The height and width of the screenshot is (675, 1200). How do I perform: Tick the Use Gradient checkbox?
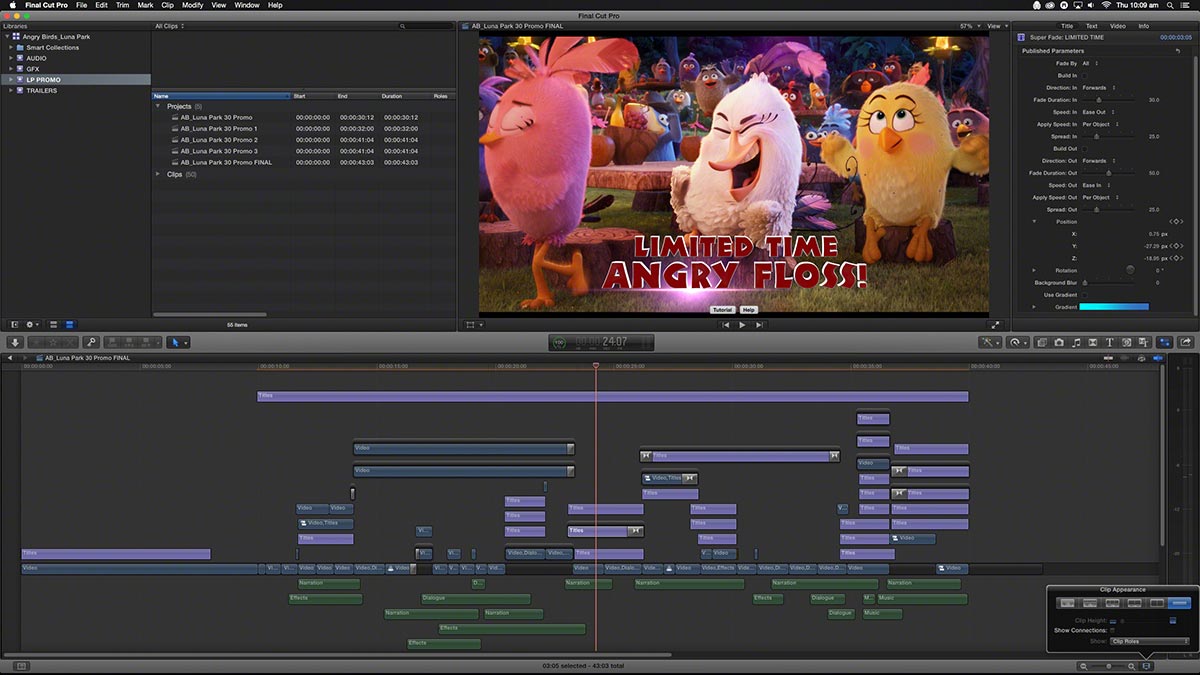(x=1085, y=295)
